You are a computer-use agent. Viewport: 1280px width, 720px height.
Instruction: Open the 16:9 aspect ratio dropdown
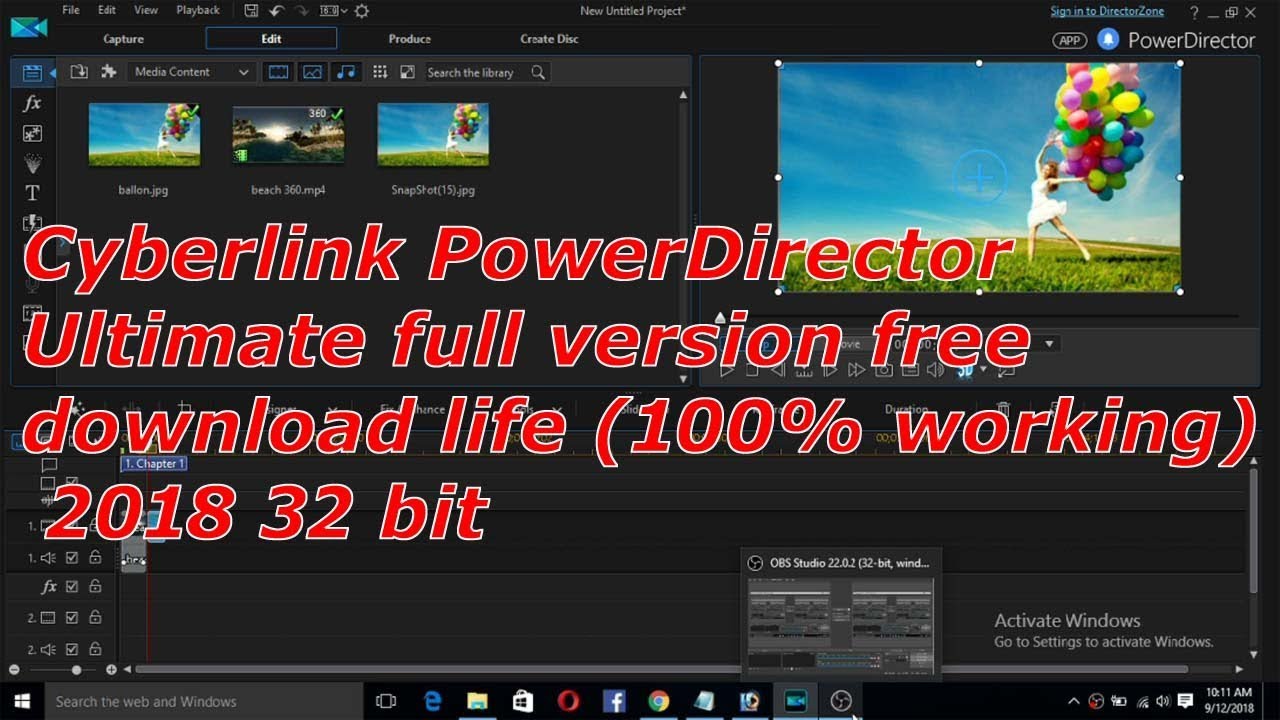335,11
